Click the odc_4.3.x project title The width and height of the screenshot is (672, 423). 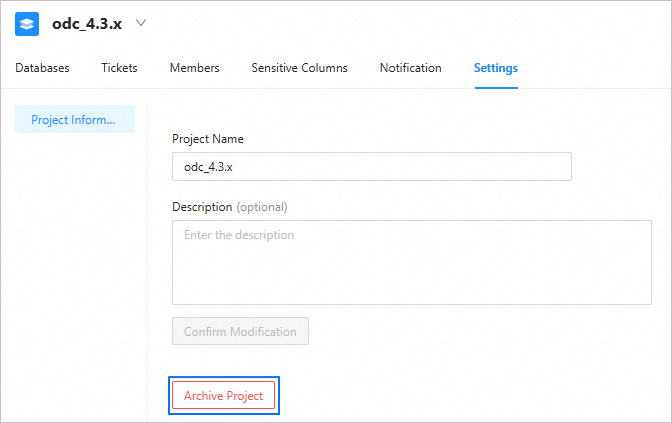click(x=87, y=23)
